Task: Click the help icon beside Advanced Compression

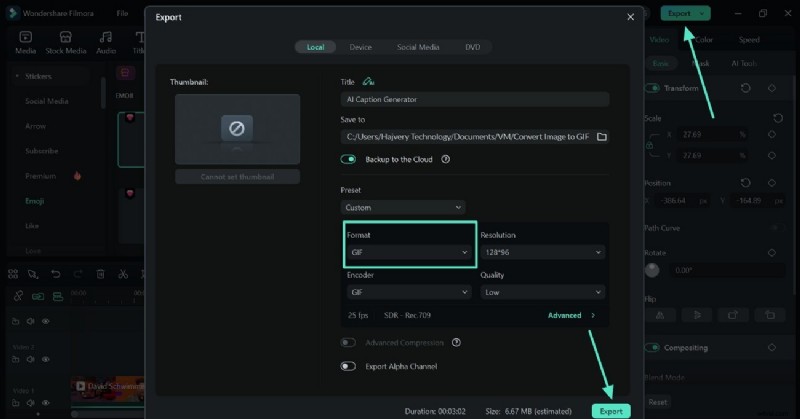Action: [456, 342]
